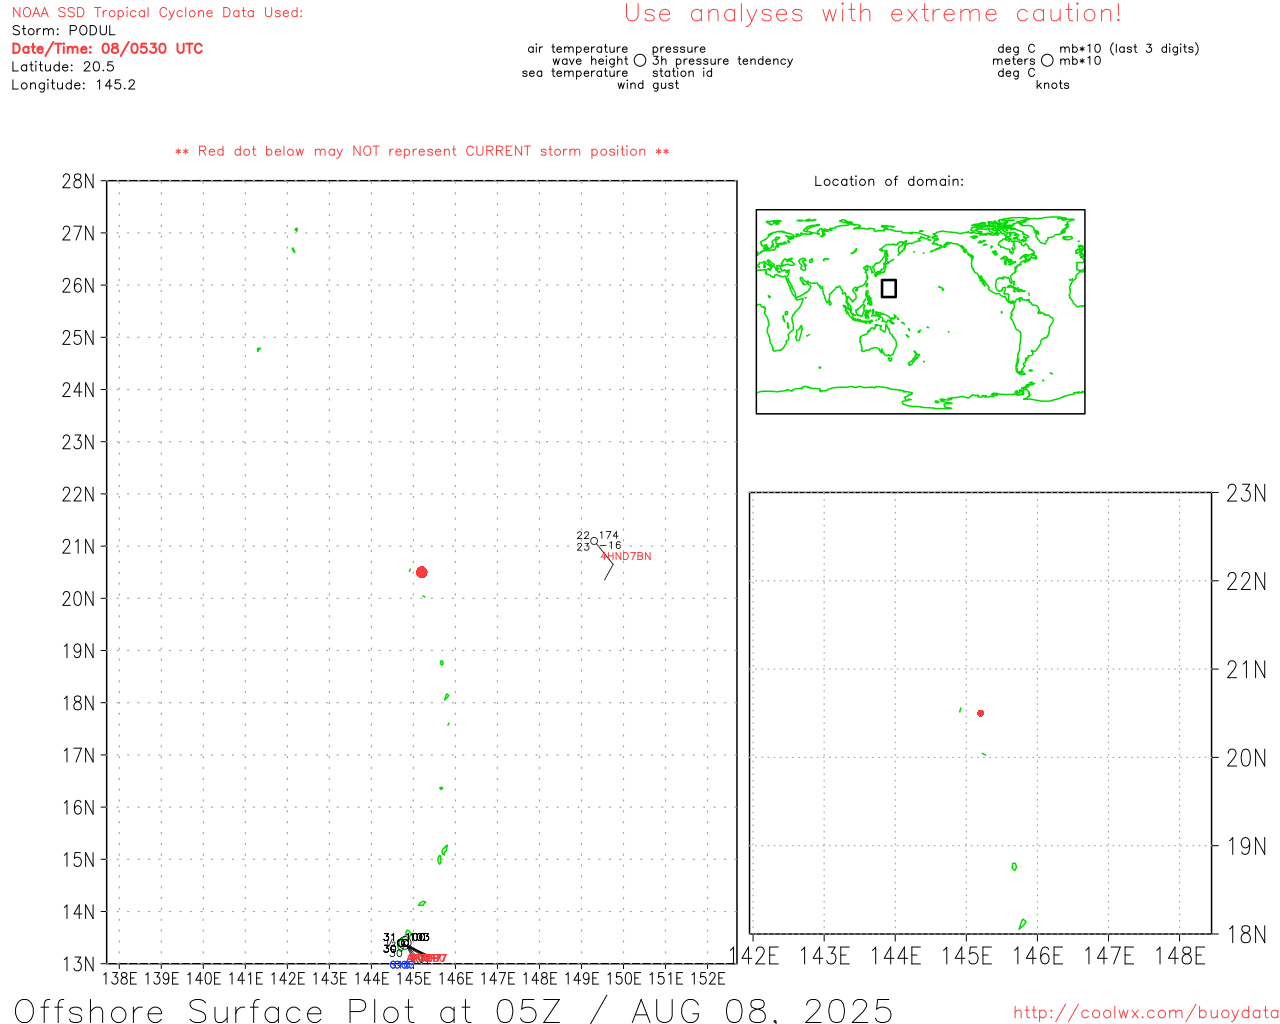The height and width of the screenshot is (1024, 1280).
Task: Click the green island near 27N 142E
Action: tap(296, 229)
